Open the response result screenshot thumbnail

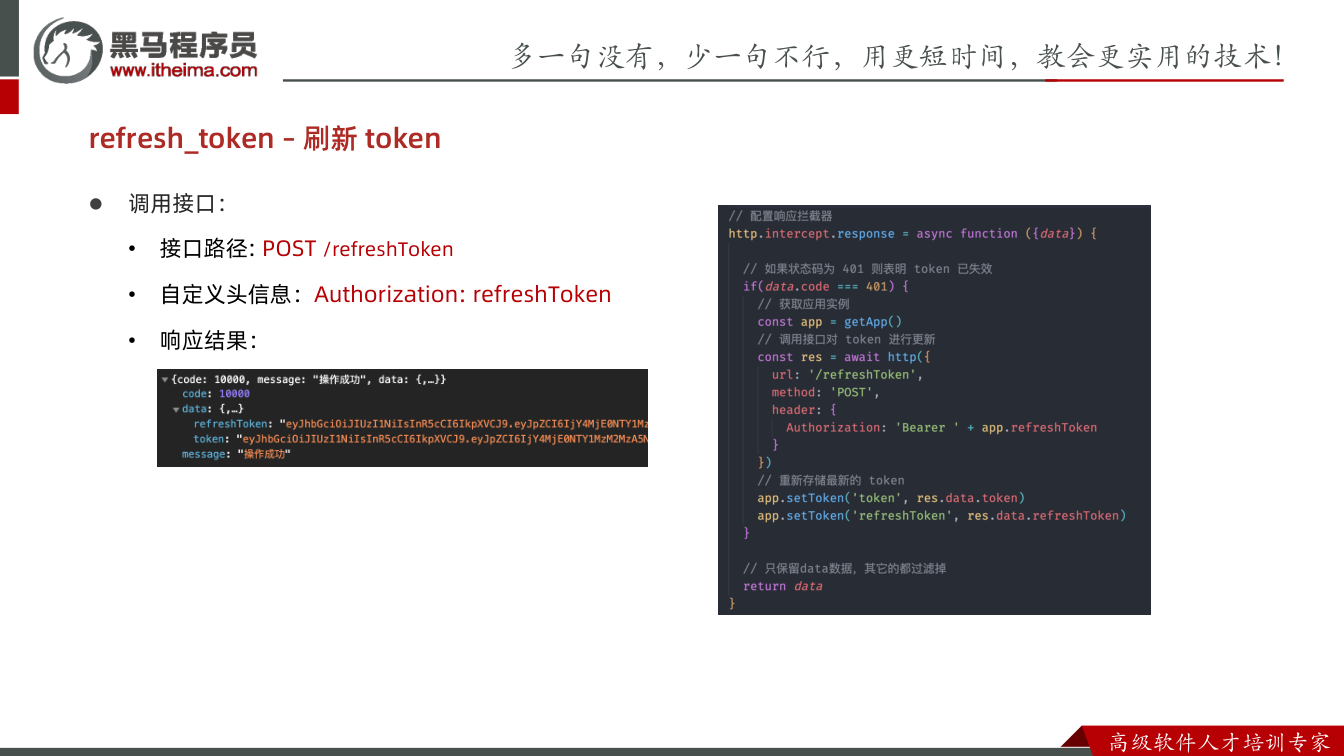click(x=402, y=418)
